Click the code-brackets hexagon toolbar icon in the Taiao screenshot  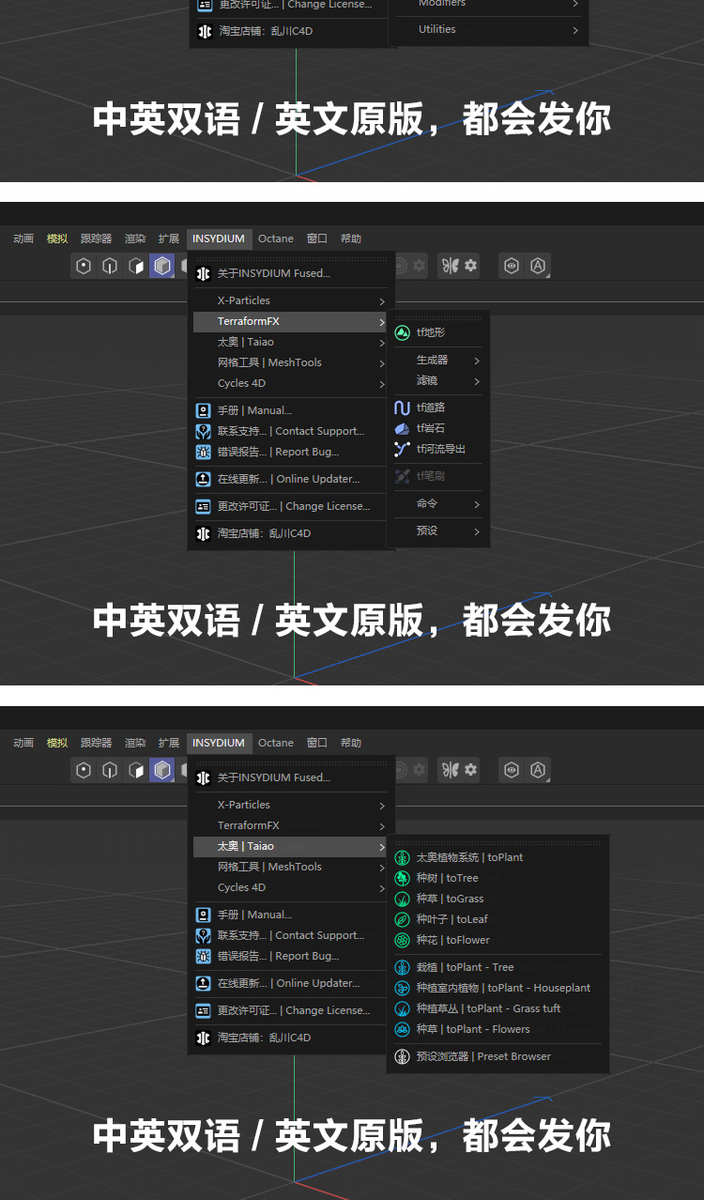tap(512, 770)
